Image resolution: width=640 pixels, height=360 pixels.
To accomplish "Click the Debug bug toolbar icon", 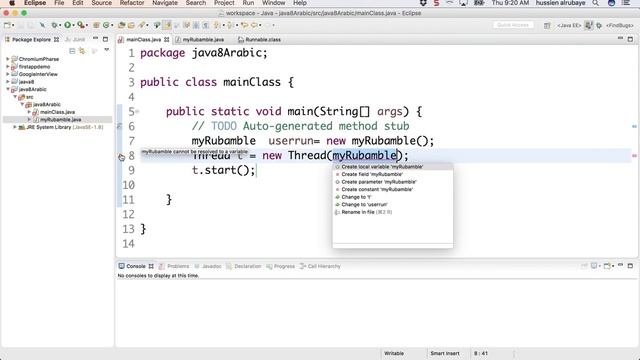I will coord(53,25).
